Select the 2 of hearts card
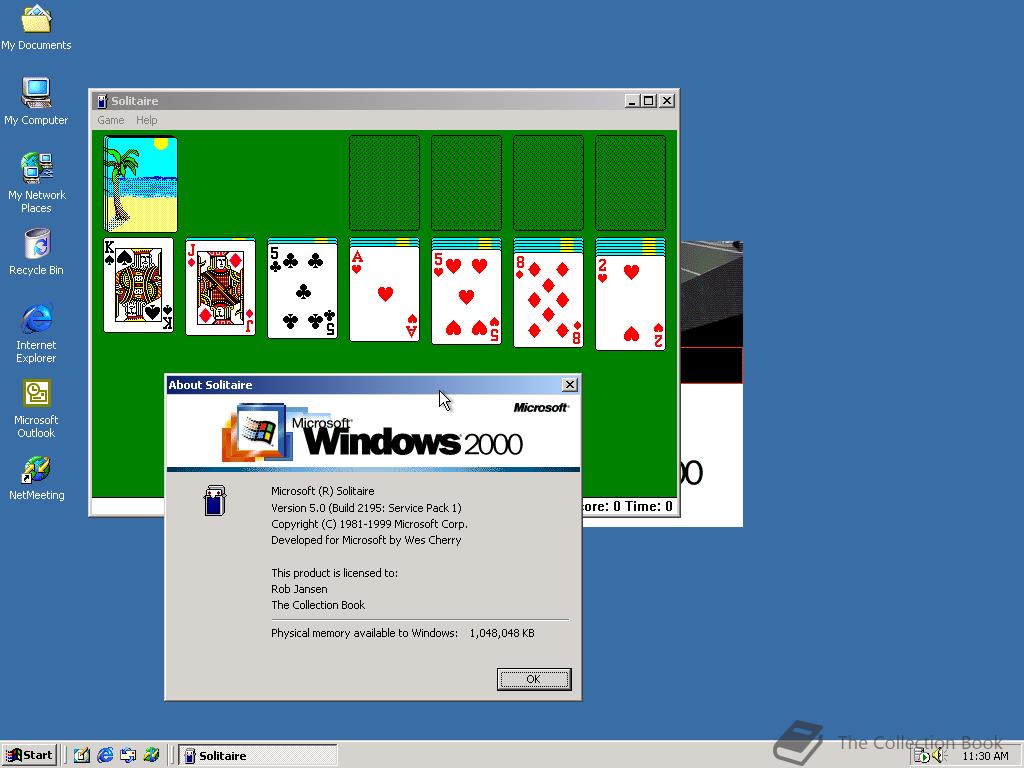Screen dimensions: 1024x768 [x=630, y=302]
